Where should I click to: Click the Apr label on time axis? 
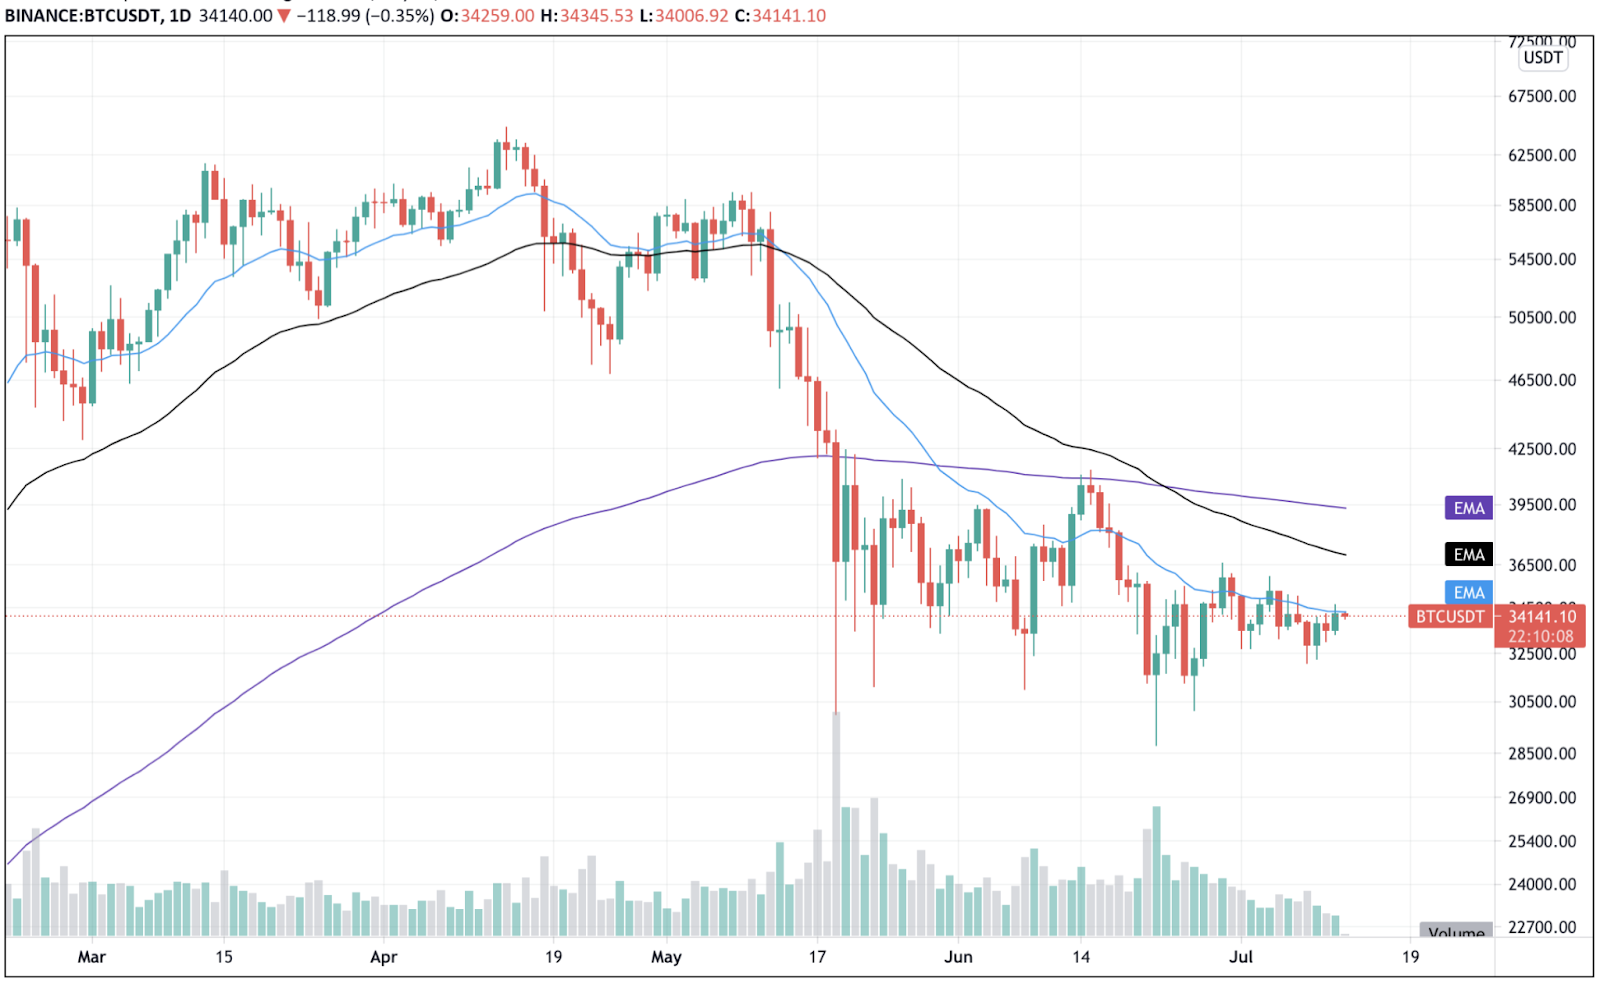(x=384, y=957)
